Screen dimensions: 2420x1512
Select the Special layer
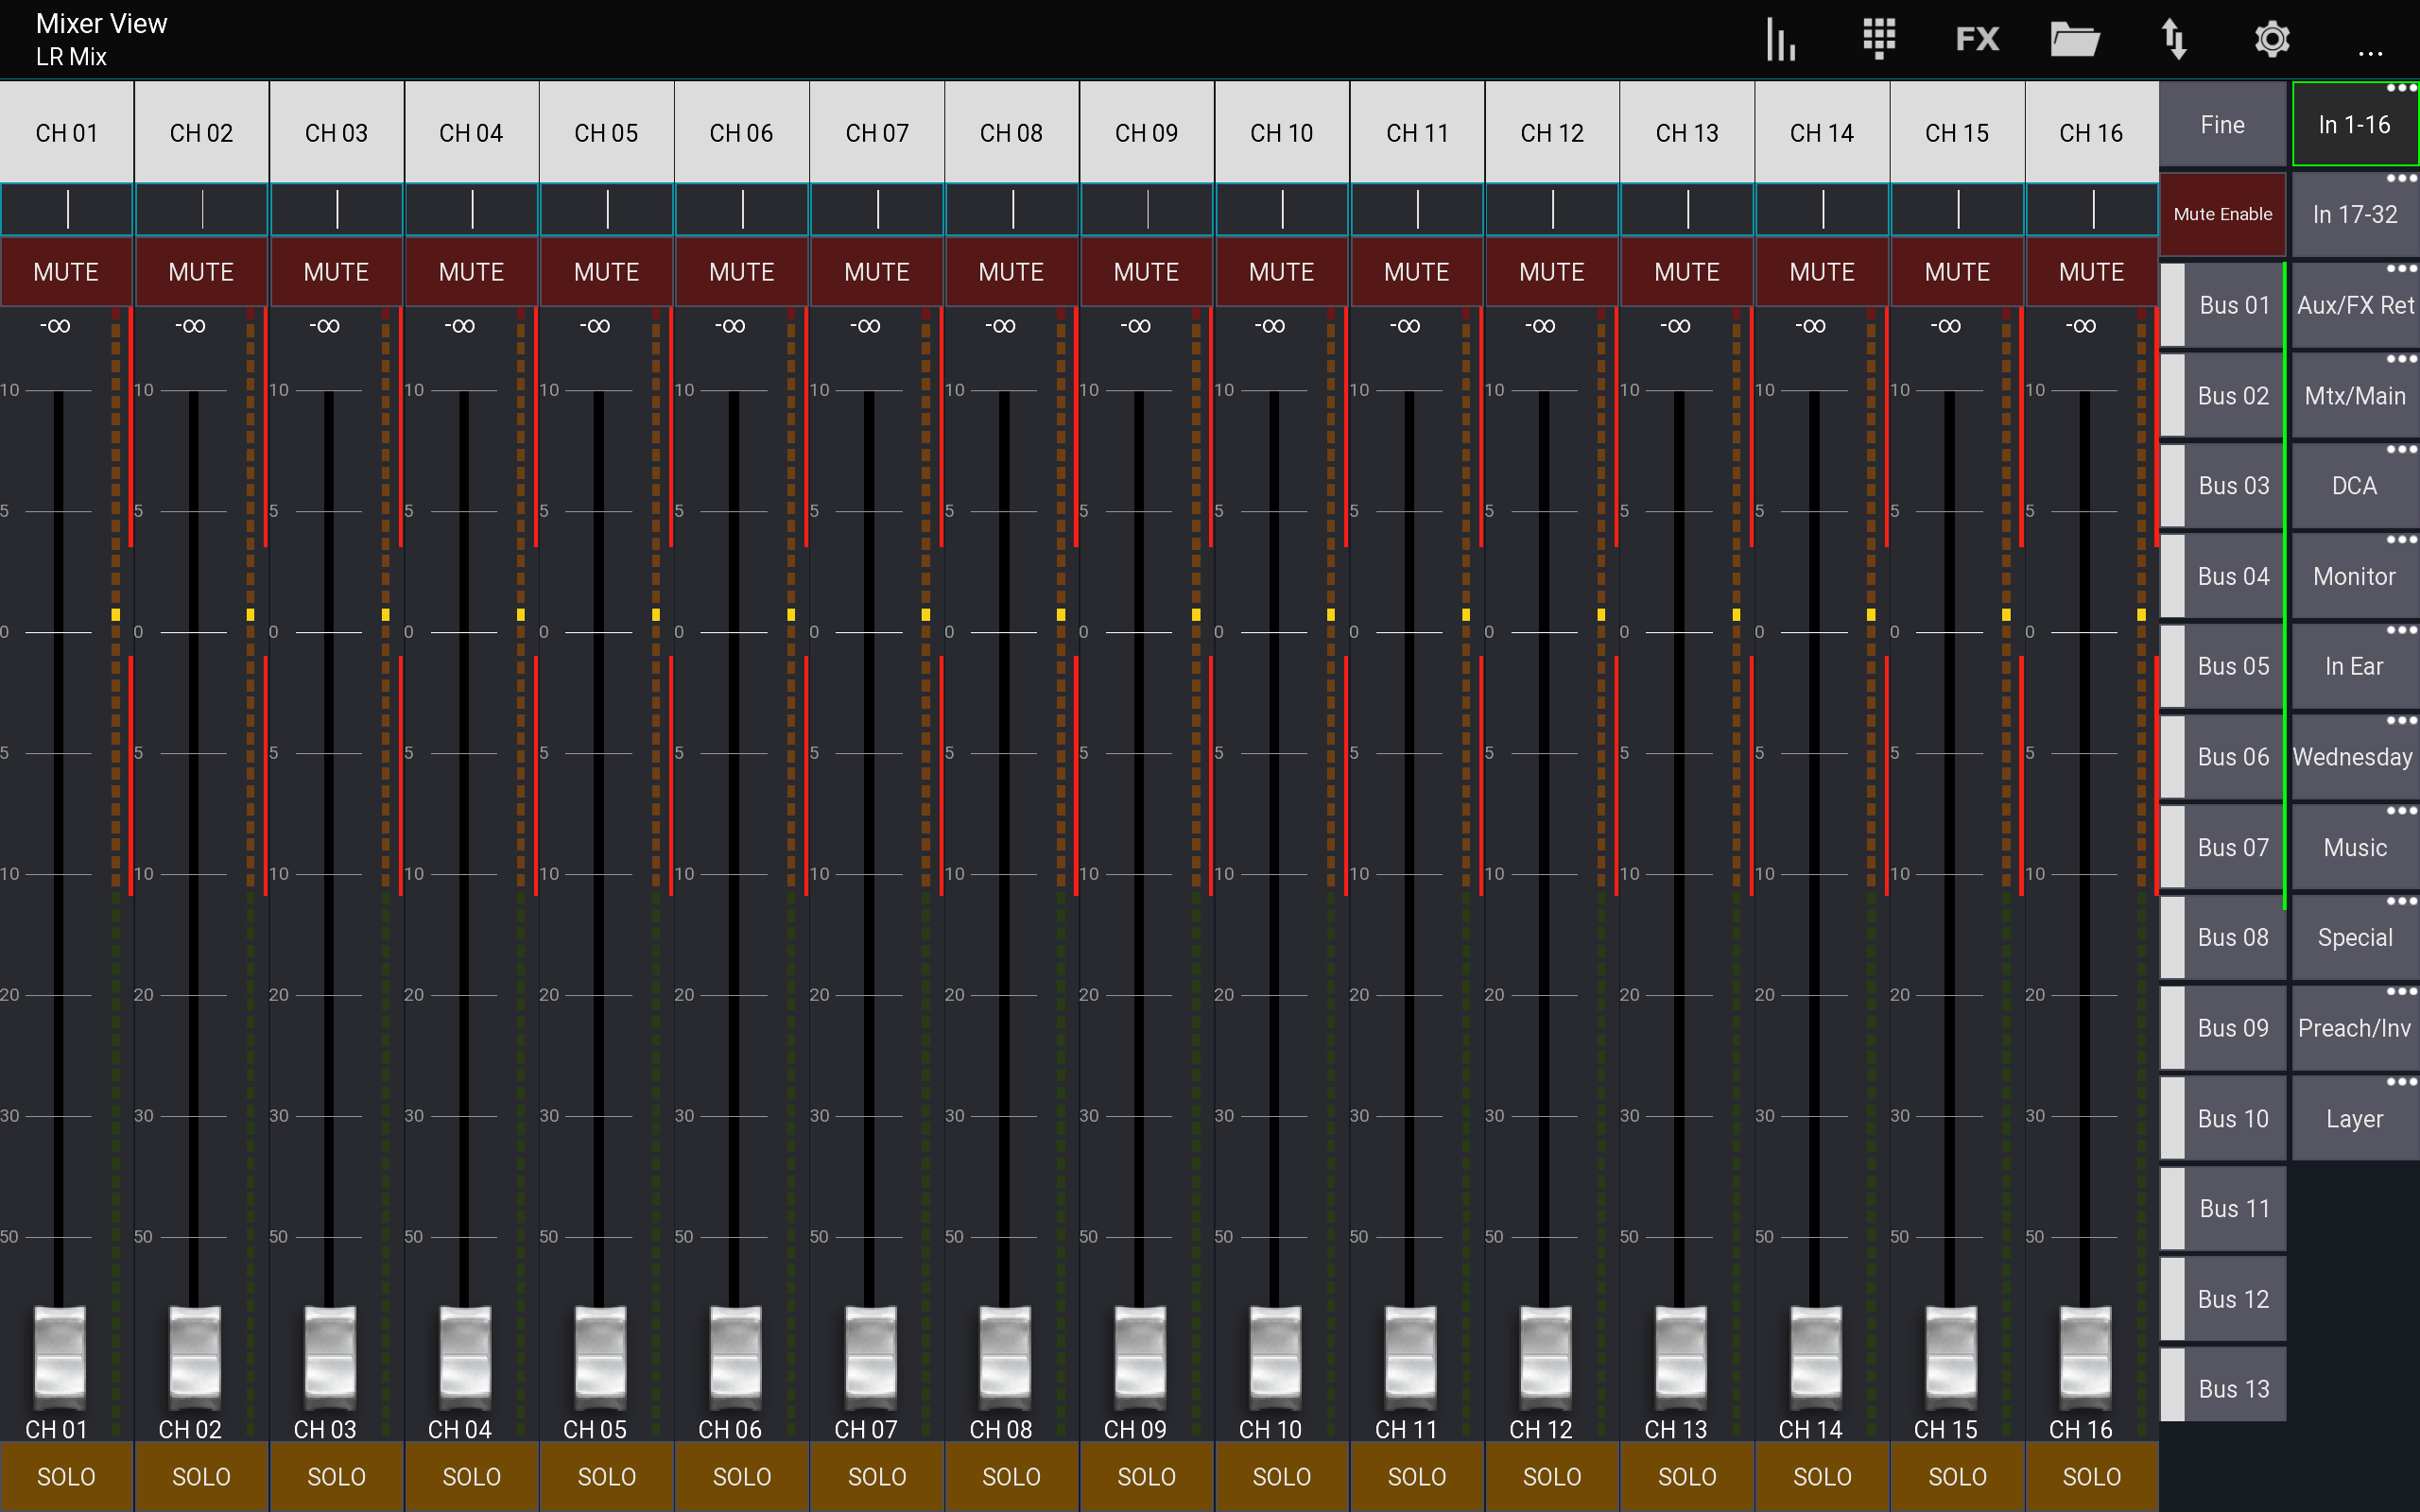click(2355, 938)
